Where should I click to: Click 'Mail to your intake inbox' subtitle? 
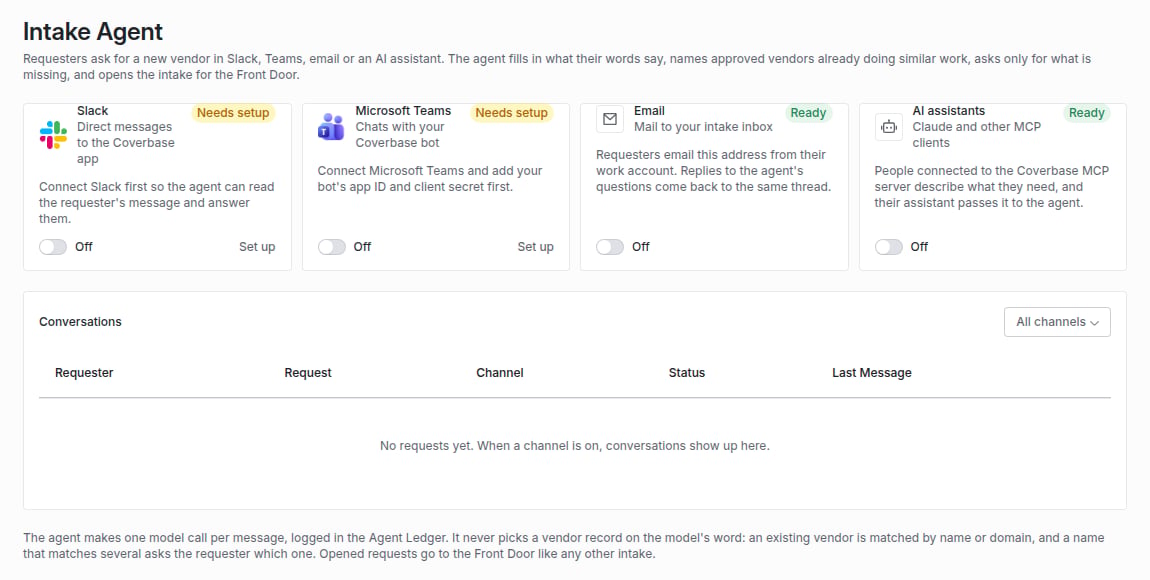pos(703,127)
